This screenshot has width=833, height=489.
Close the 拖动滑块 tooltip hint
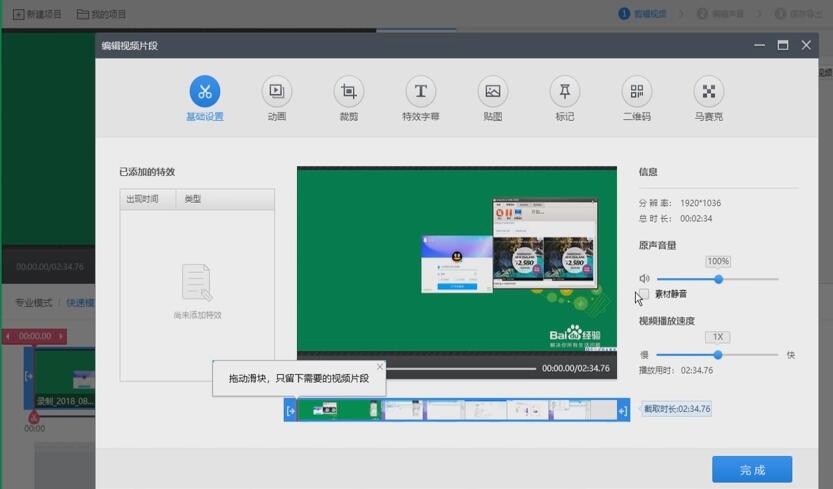(380, 367)
